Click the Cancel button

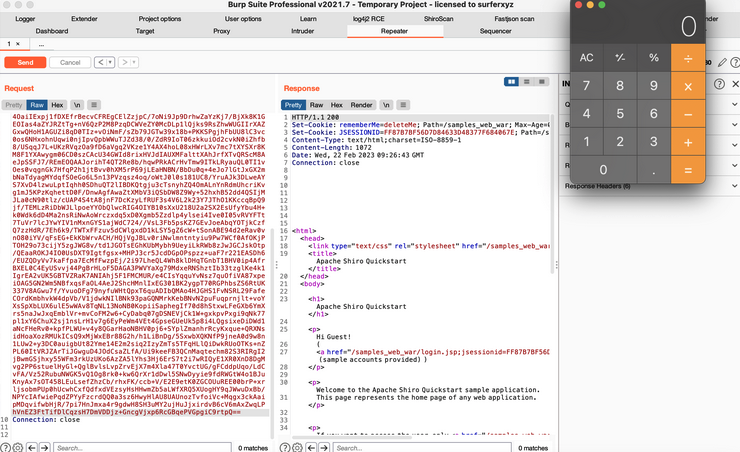pyautogui.click(x=70, y=62)
